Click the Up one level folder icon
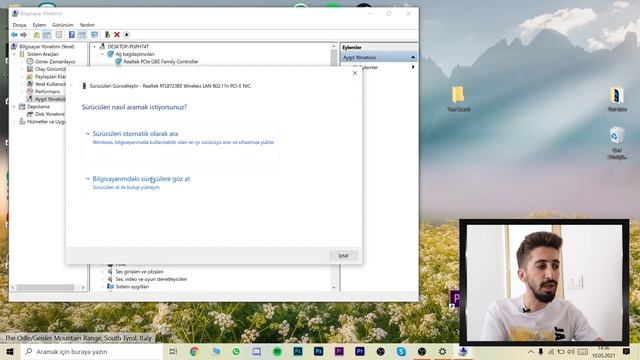 pos(36,35)
